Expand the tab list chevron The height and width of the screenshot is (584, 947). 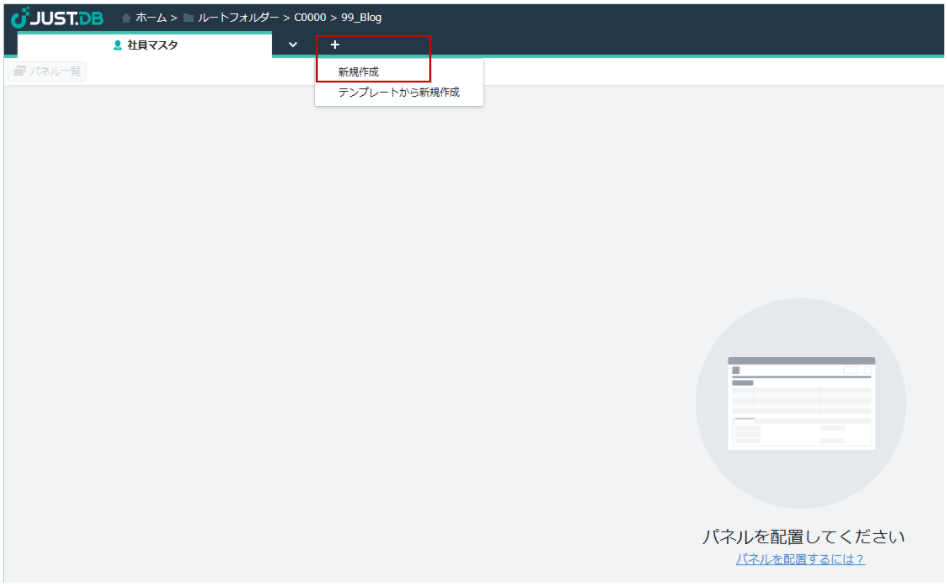pyautogui.click(x=293, y=45)
